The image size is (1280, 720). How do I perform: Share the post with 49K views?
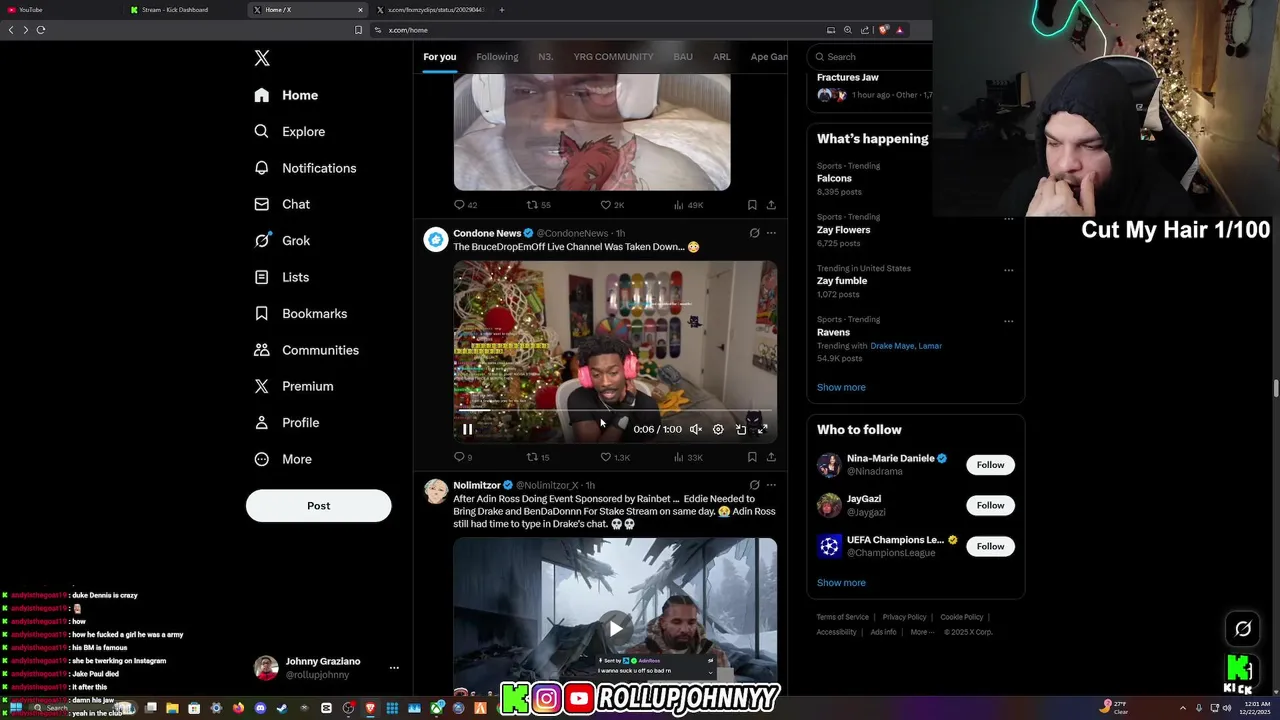click(771, 205)
